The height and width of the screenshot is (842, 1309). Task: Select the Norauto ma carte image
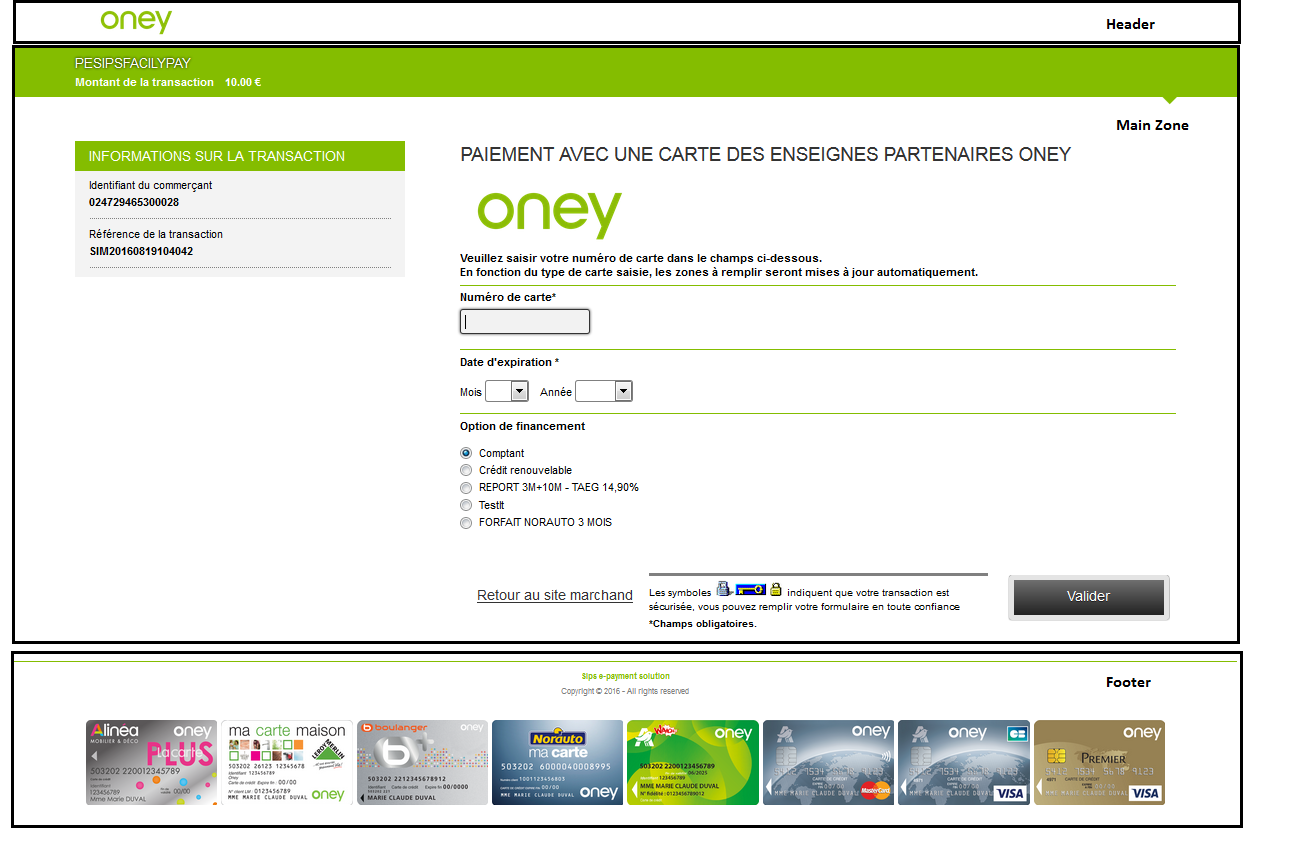557,762
